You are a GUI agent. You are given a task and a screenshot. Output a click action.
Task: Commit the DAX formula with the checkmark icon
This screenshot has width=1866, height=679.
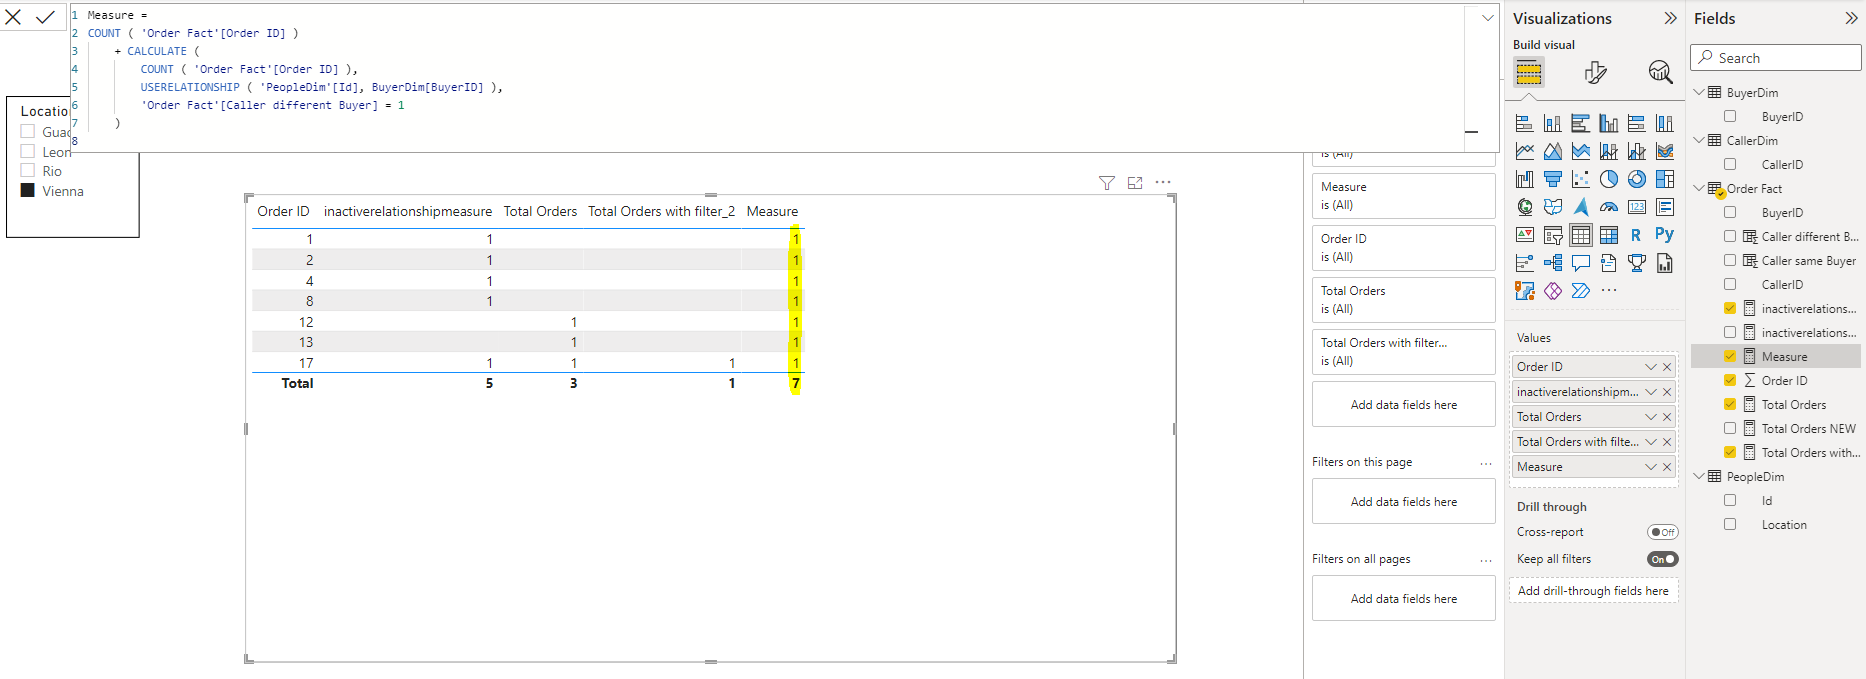click(x=45, y=17)
